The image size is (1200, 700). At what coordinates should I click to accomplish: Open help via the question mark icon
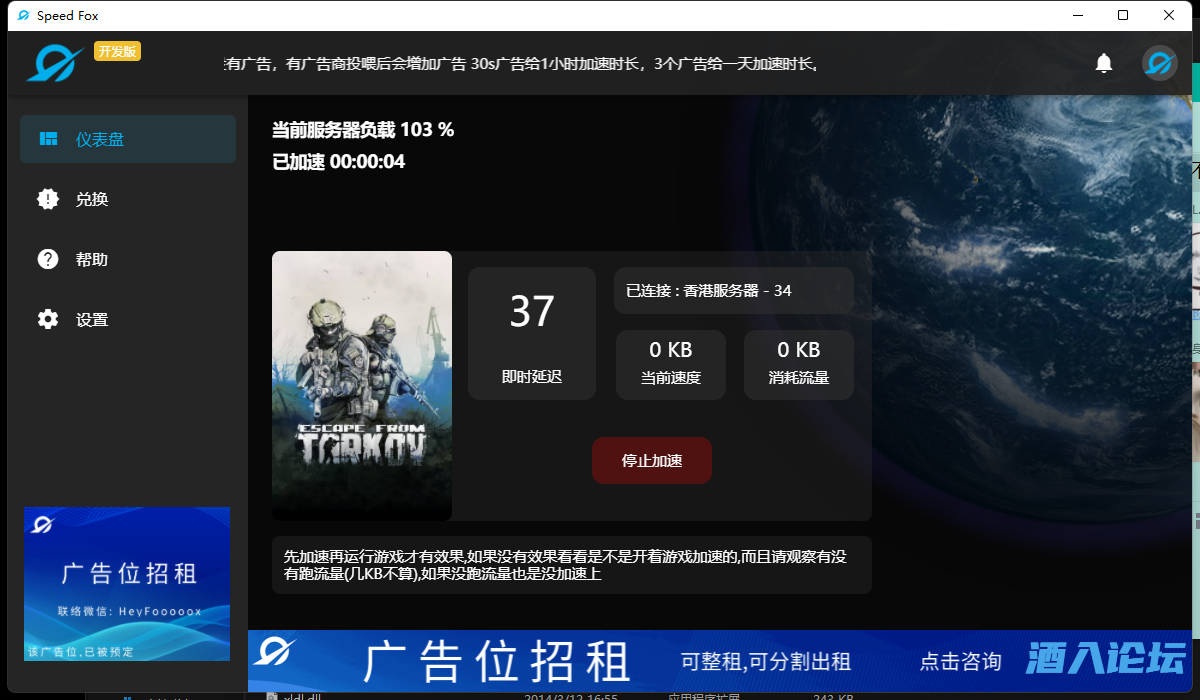point(47,259)
